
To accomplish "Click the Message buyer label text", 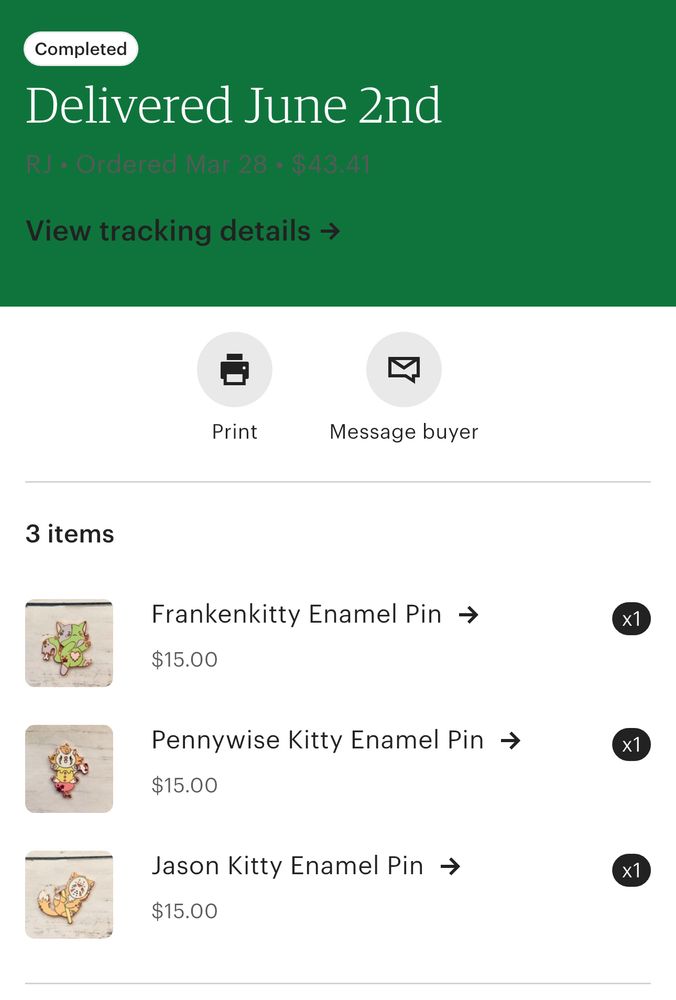I will (403, 432).
